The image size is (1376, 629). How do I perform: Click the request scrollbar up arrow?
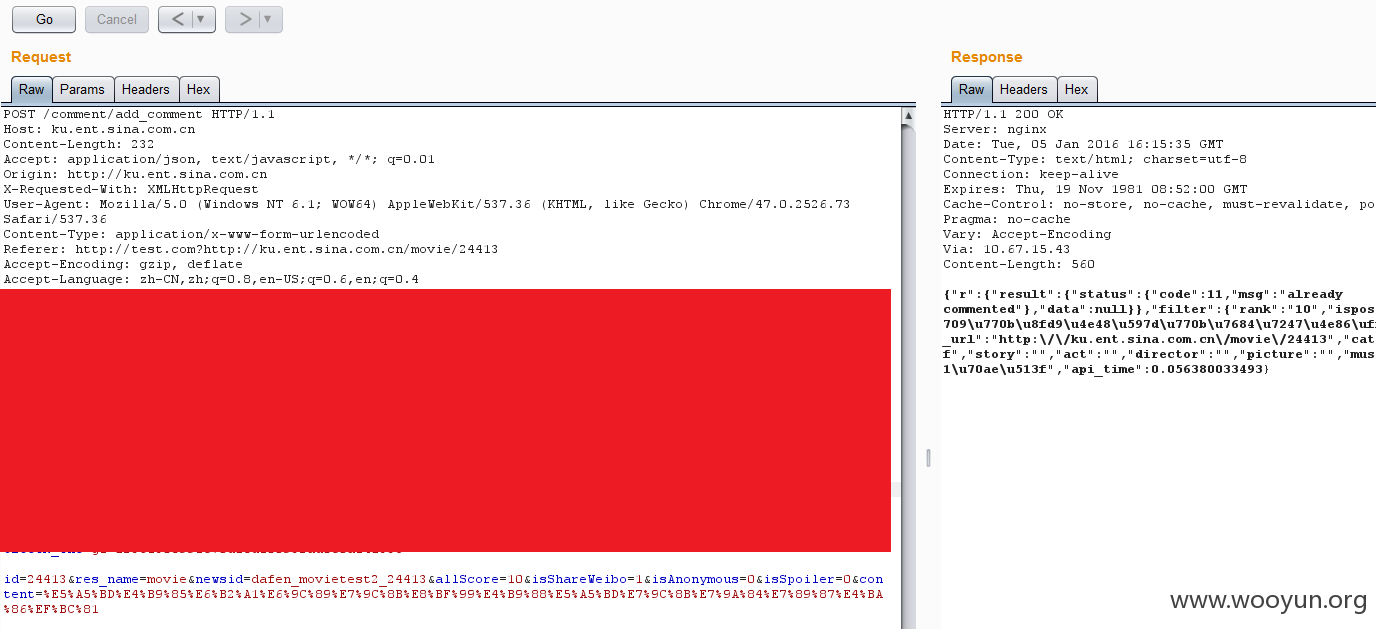(908, 116)
